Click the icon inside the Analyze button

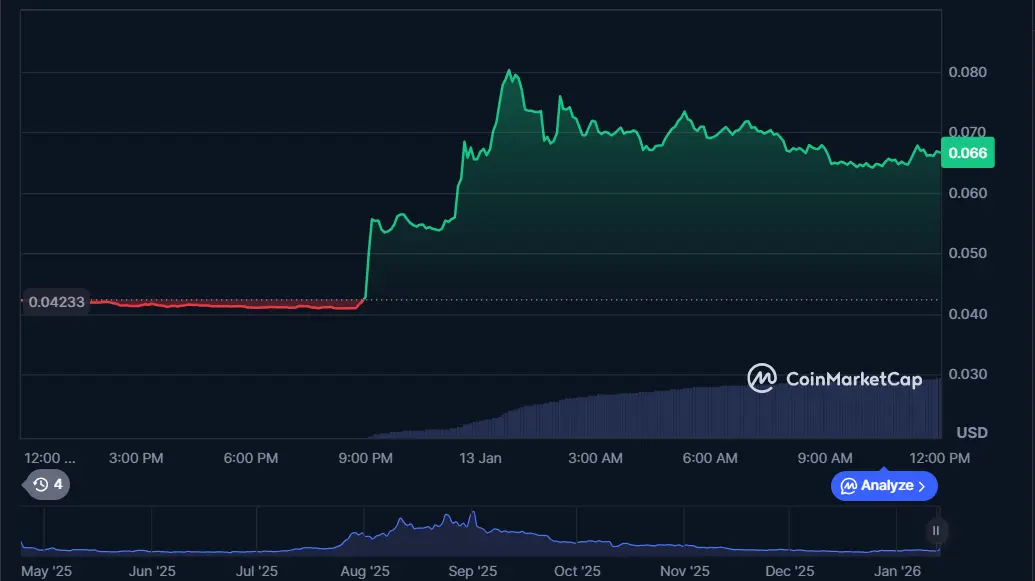(848, 486)
